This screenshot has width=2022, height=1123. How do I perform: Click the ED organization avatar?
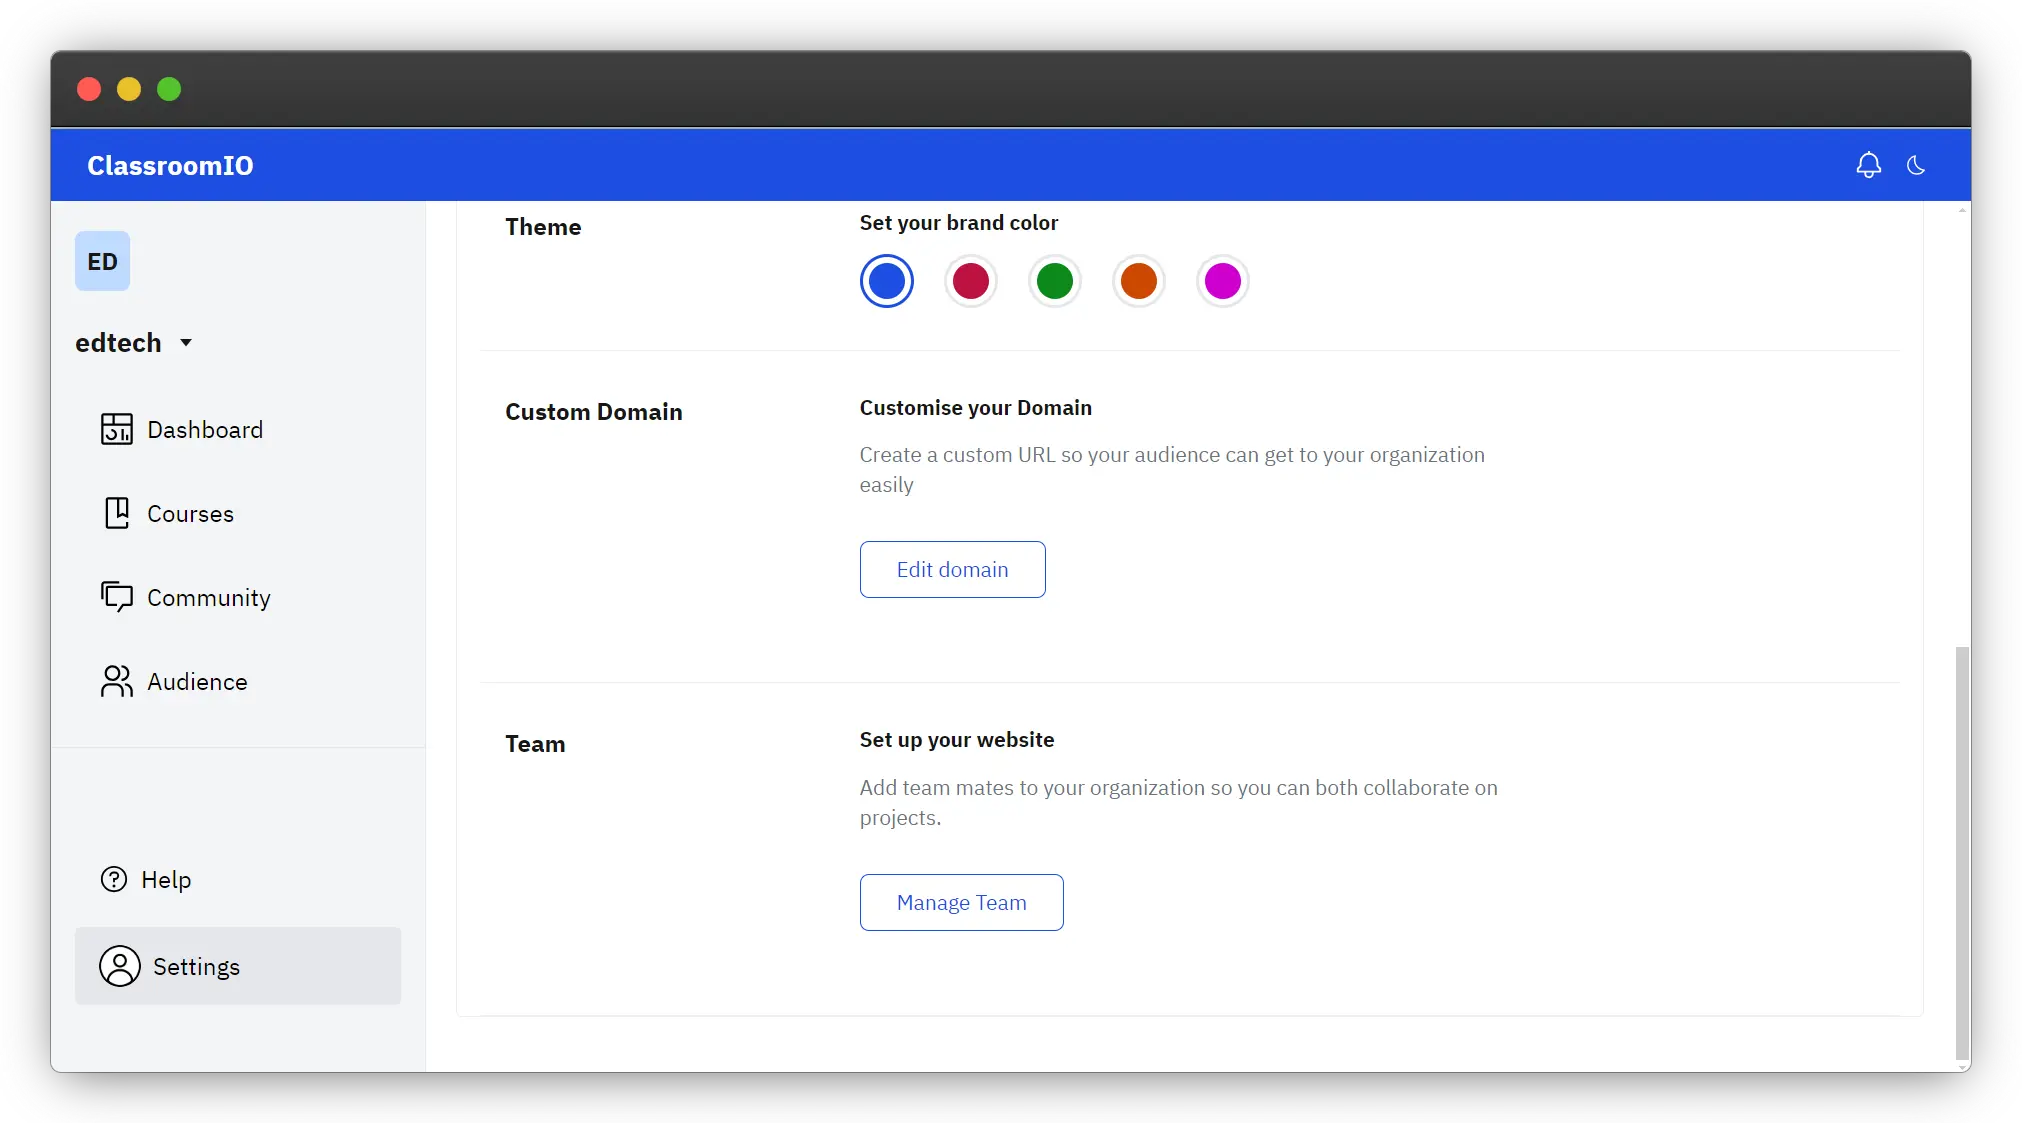coord(102,261)
